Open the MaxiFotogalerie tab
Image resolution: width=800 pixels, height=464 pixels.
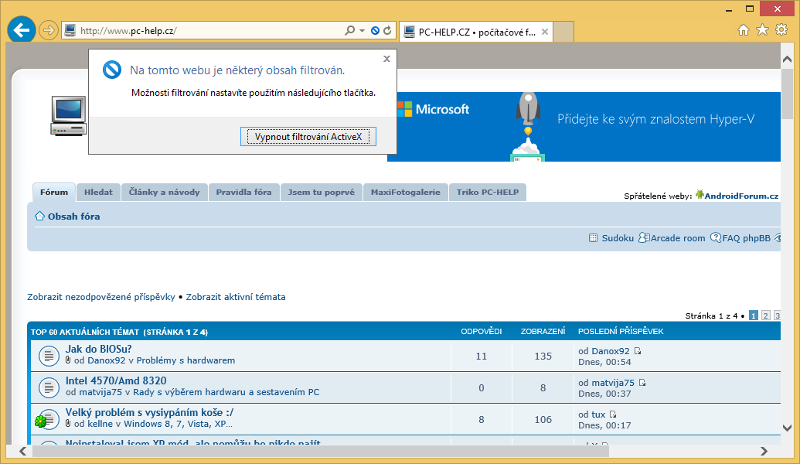click(x=405, y=192)
